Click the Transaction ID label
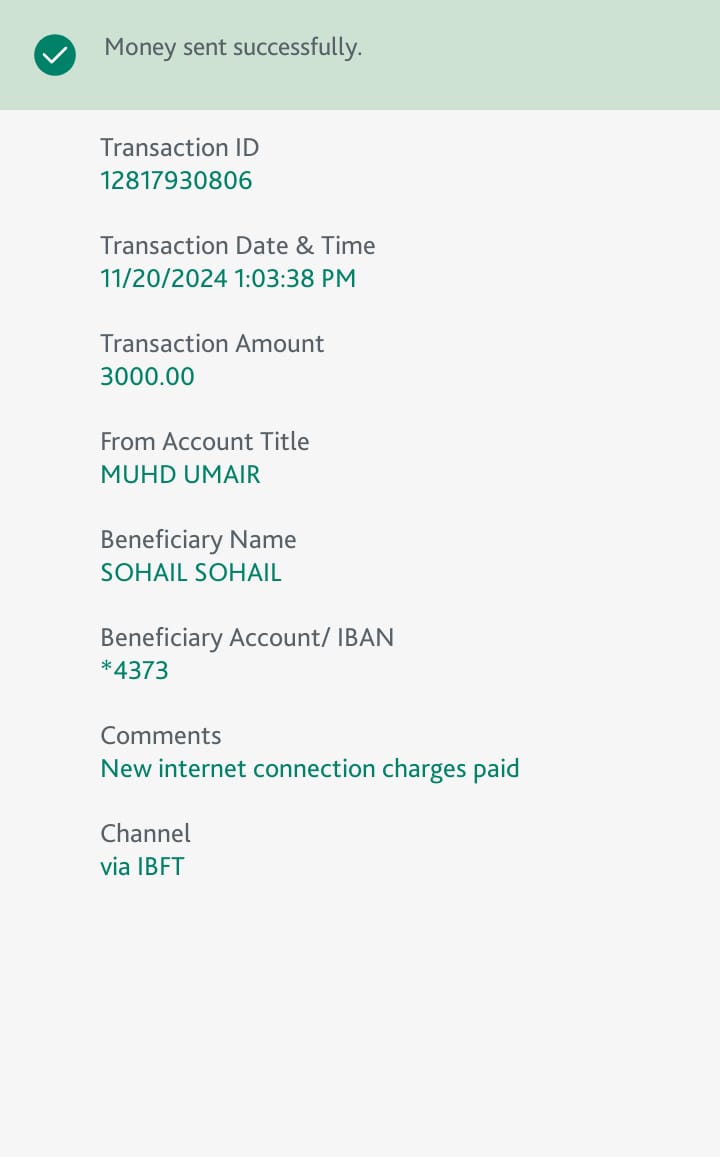The height and width of the screenshot is (1157, 720). pyautogui.click(x=179, y=148)
